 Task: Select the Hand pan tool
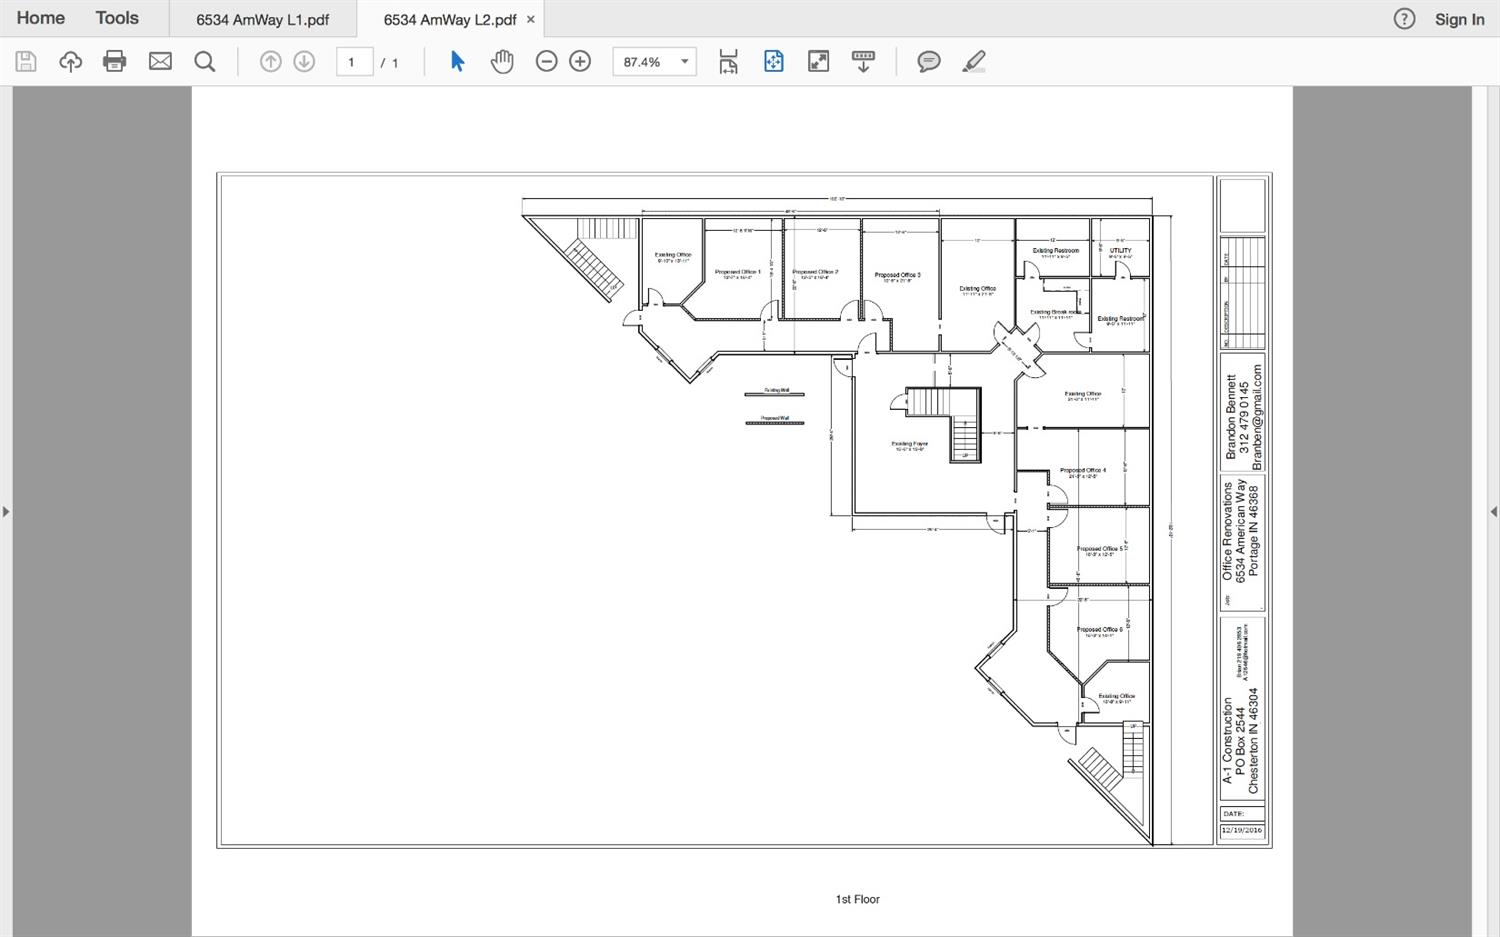click(502, 62)
